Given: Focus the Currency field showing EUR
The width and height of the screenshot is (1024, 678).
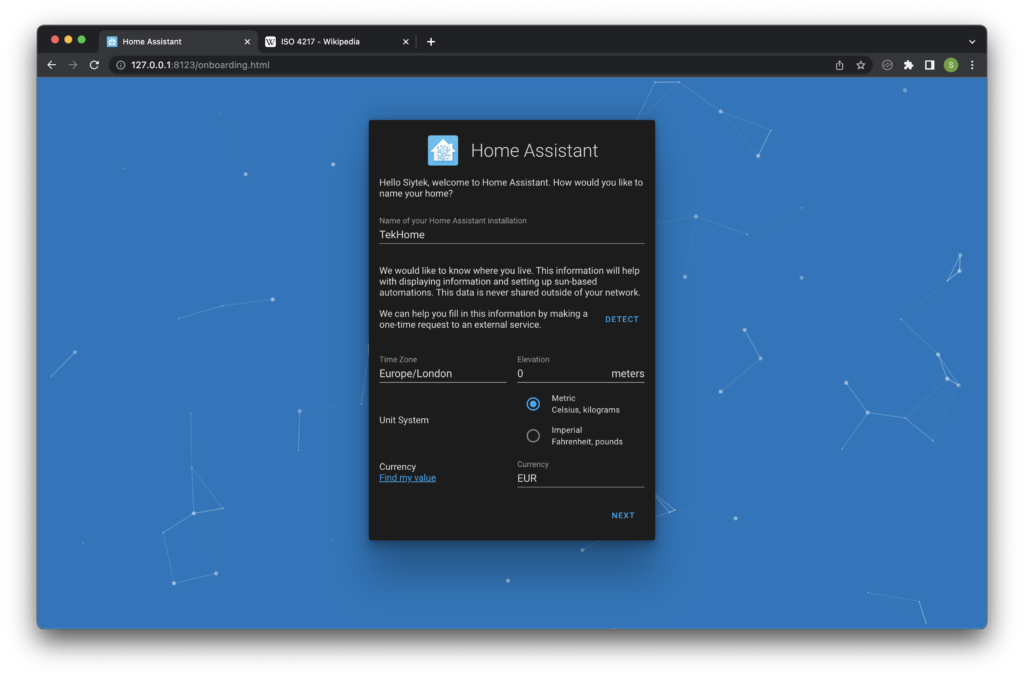Looking at the screenshot, I should point(580,473).
